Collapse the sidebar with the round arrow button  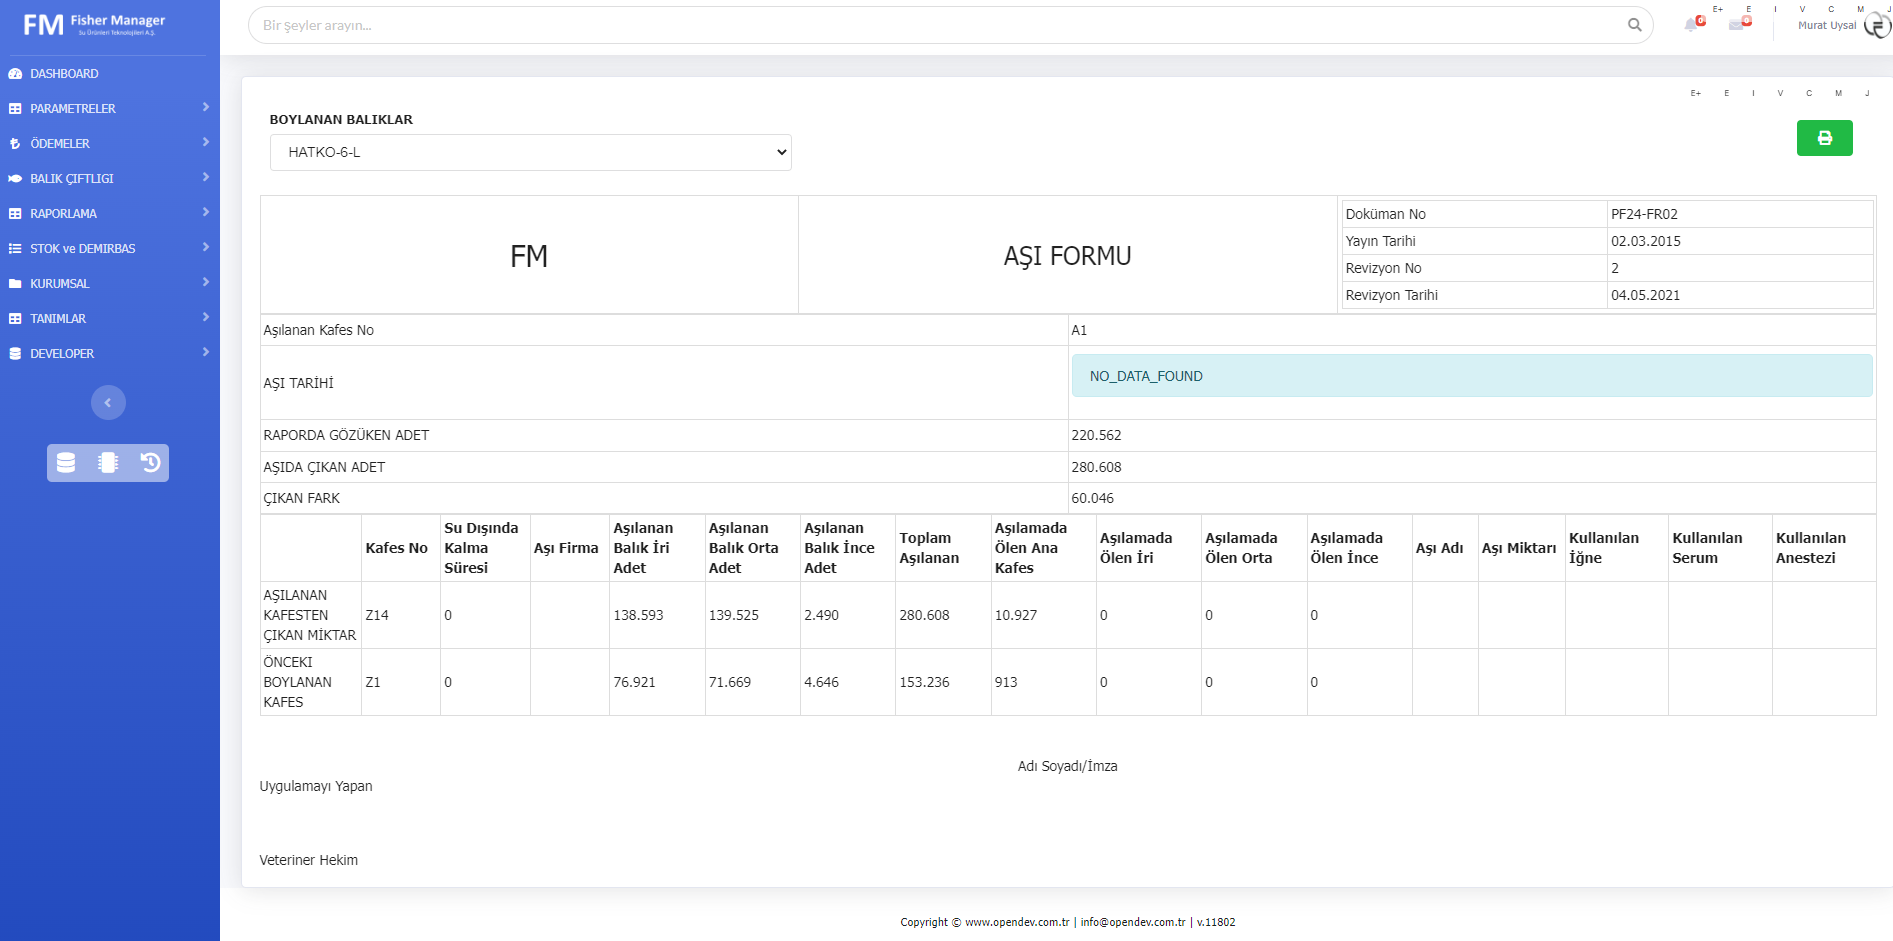108,403
